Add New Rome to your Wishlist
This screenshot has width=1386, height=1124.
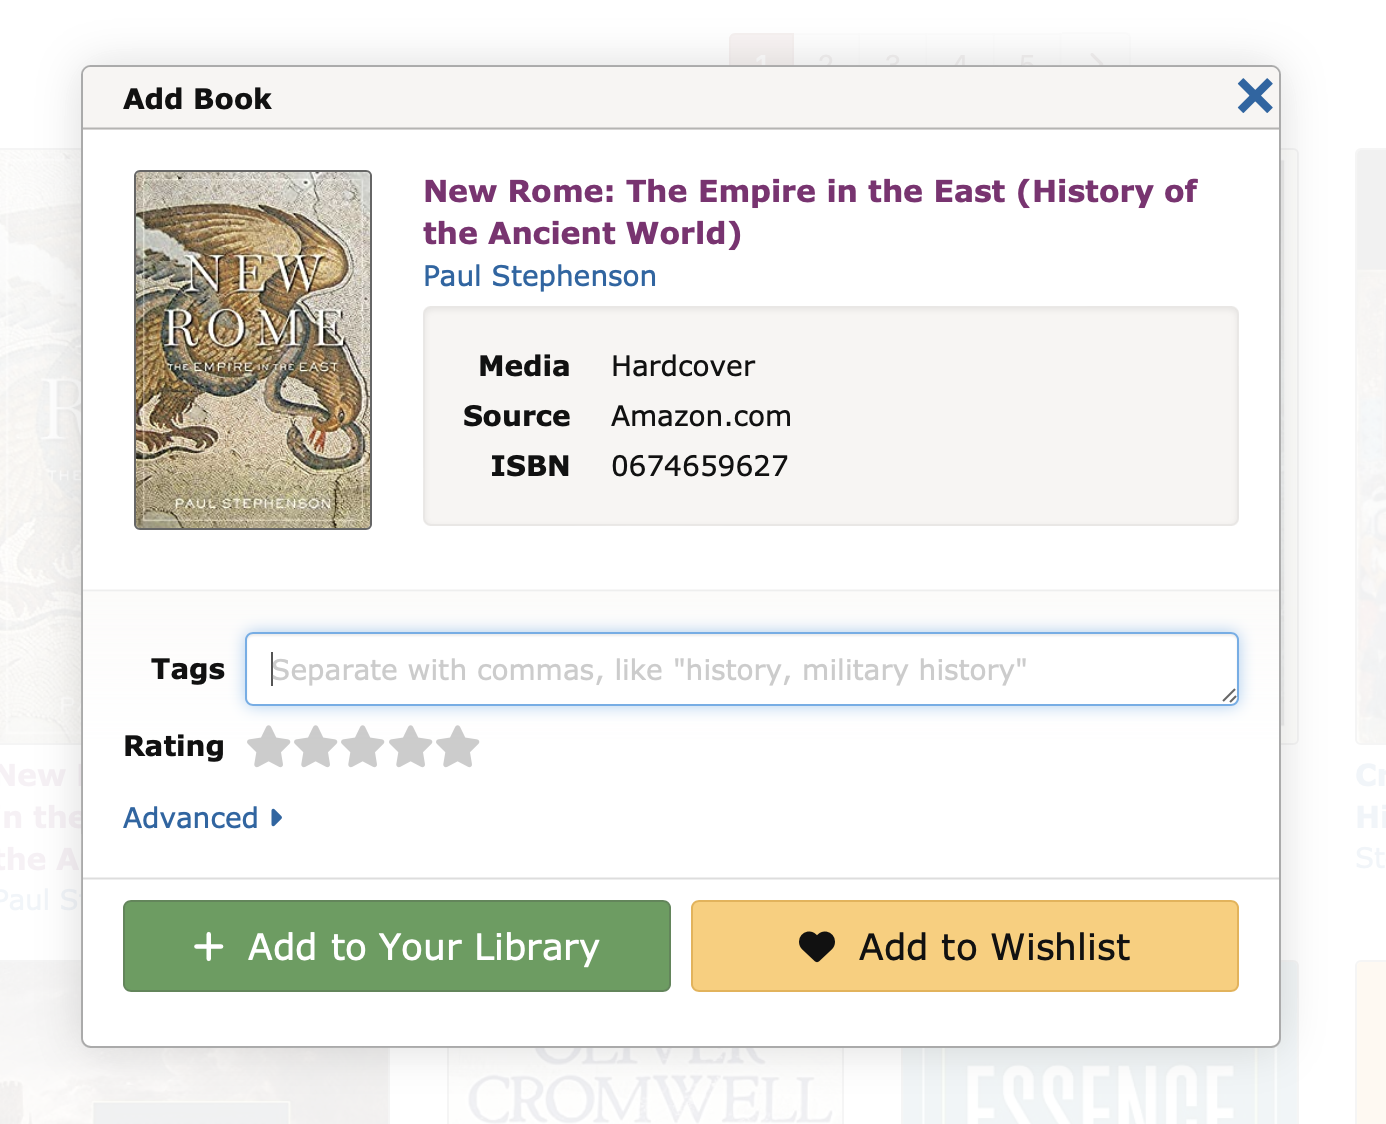(x=964, y=946)
